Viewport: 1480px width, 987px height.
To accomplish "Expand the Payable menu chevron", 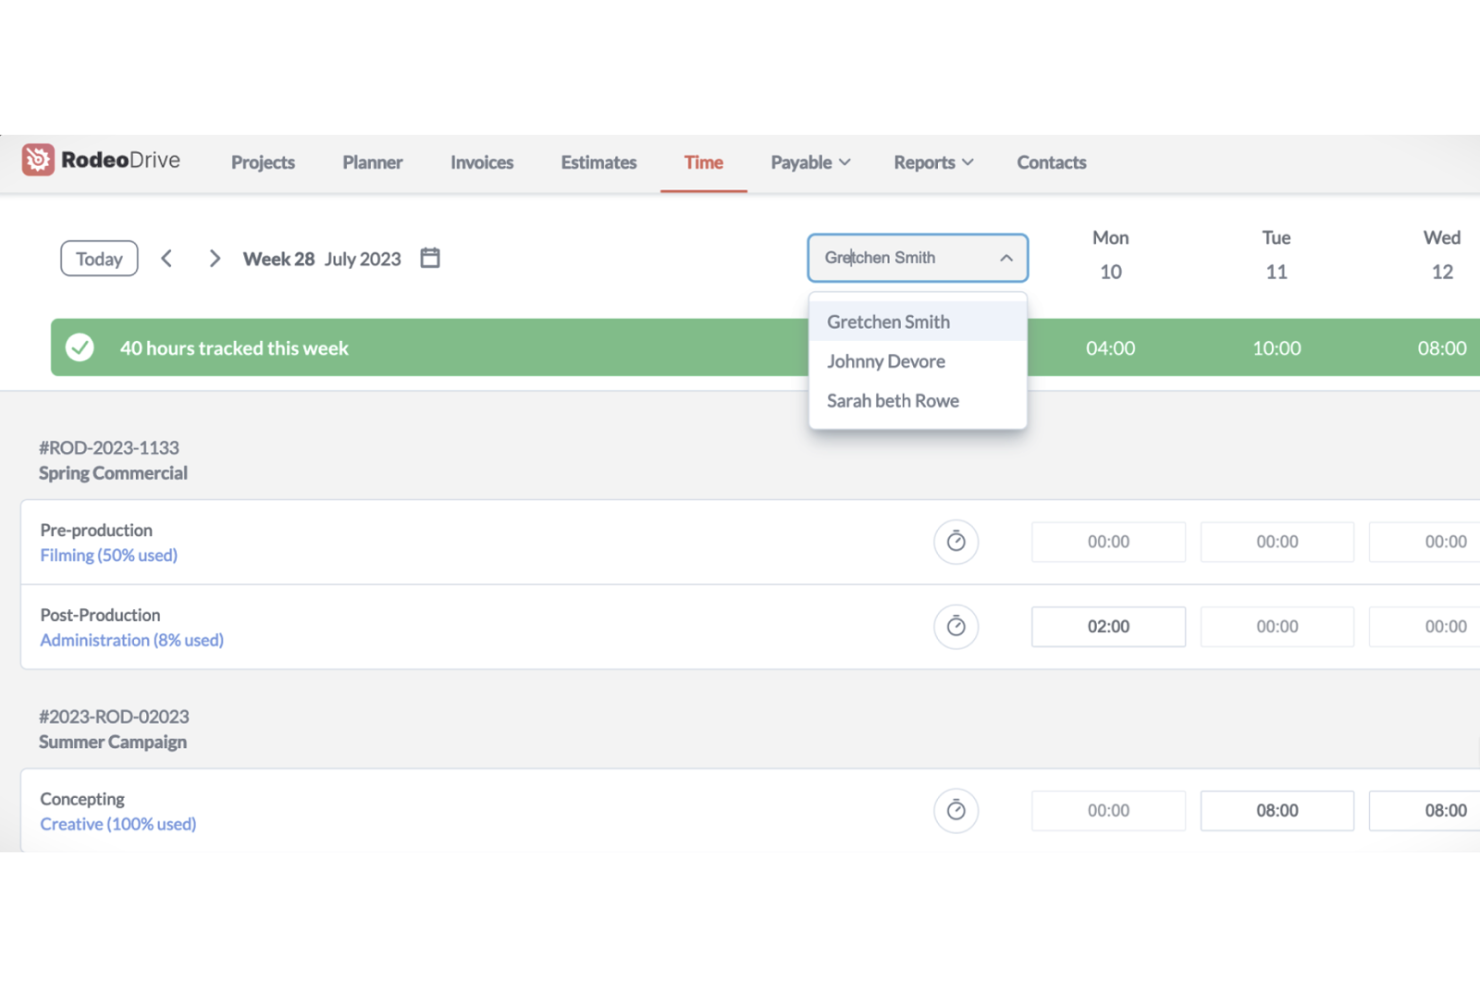I will point(845,162).
